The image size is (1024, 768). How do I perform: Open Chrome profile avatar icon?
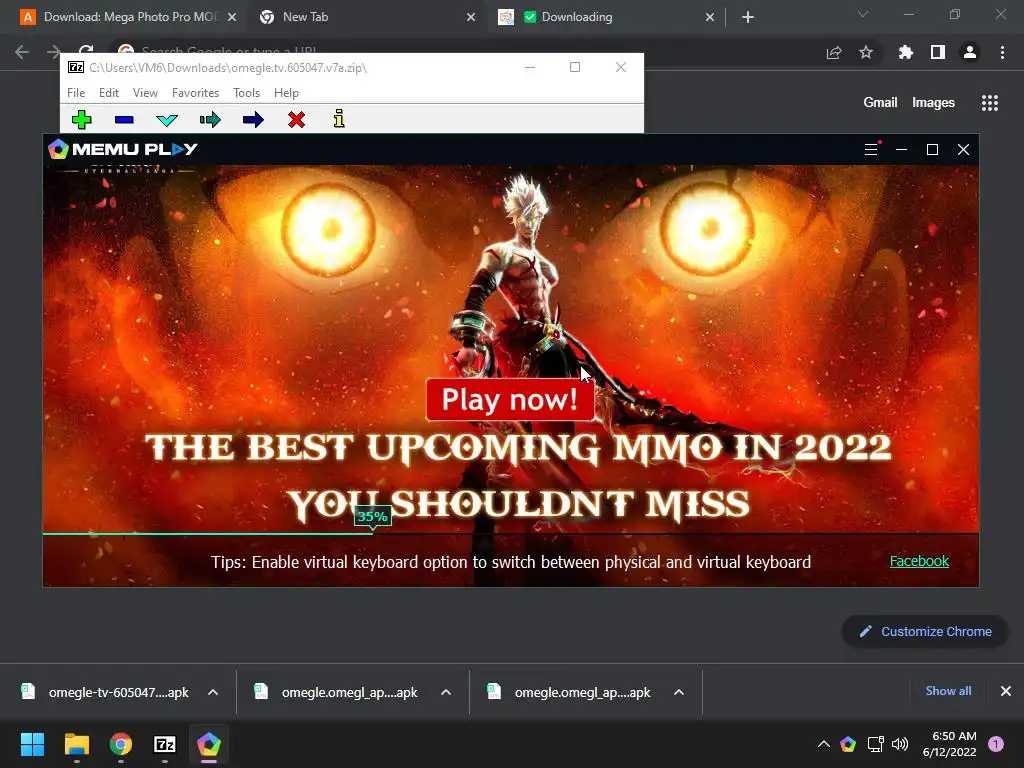[970, 52]
